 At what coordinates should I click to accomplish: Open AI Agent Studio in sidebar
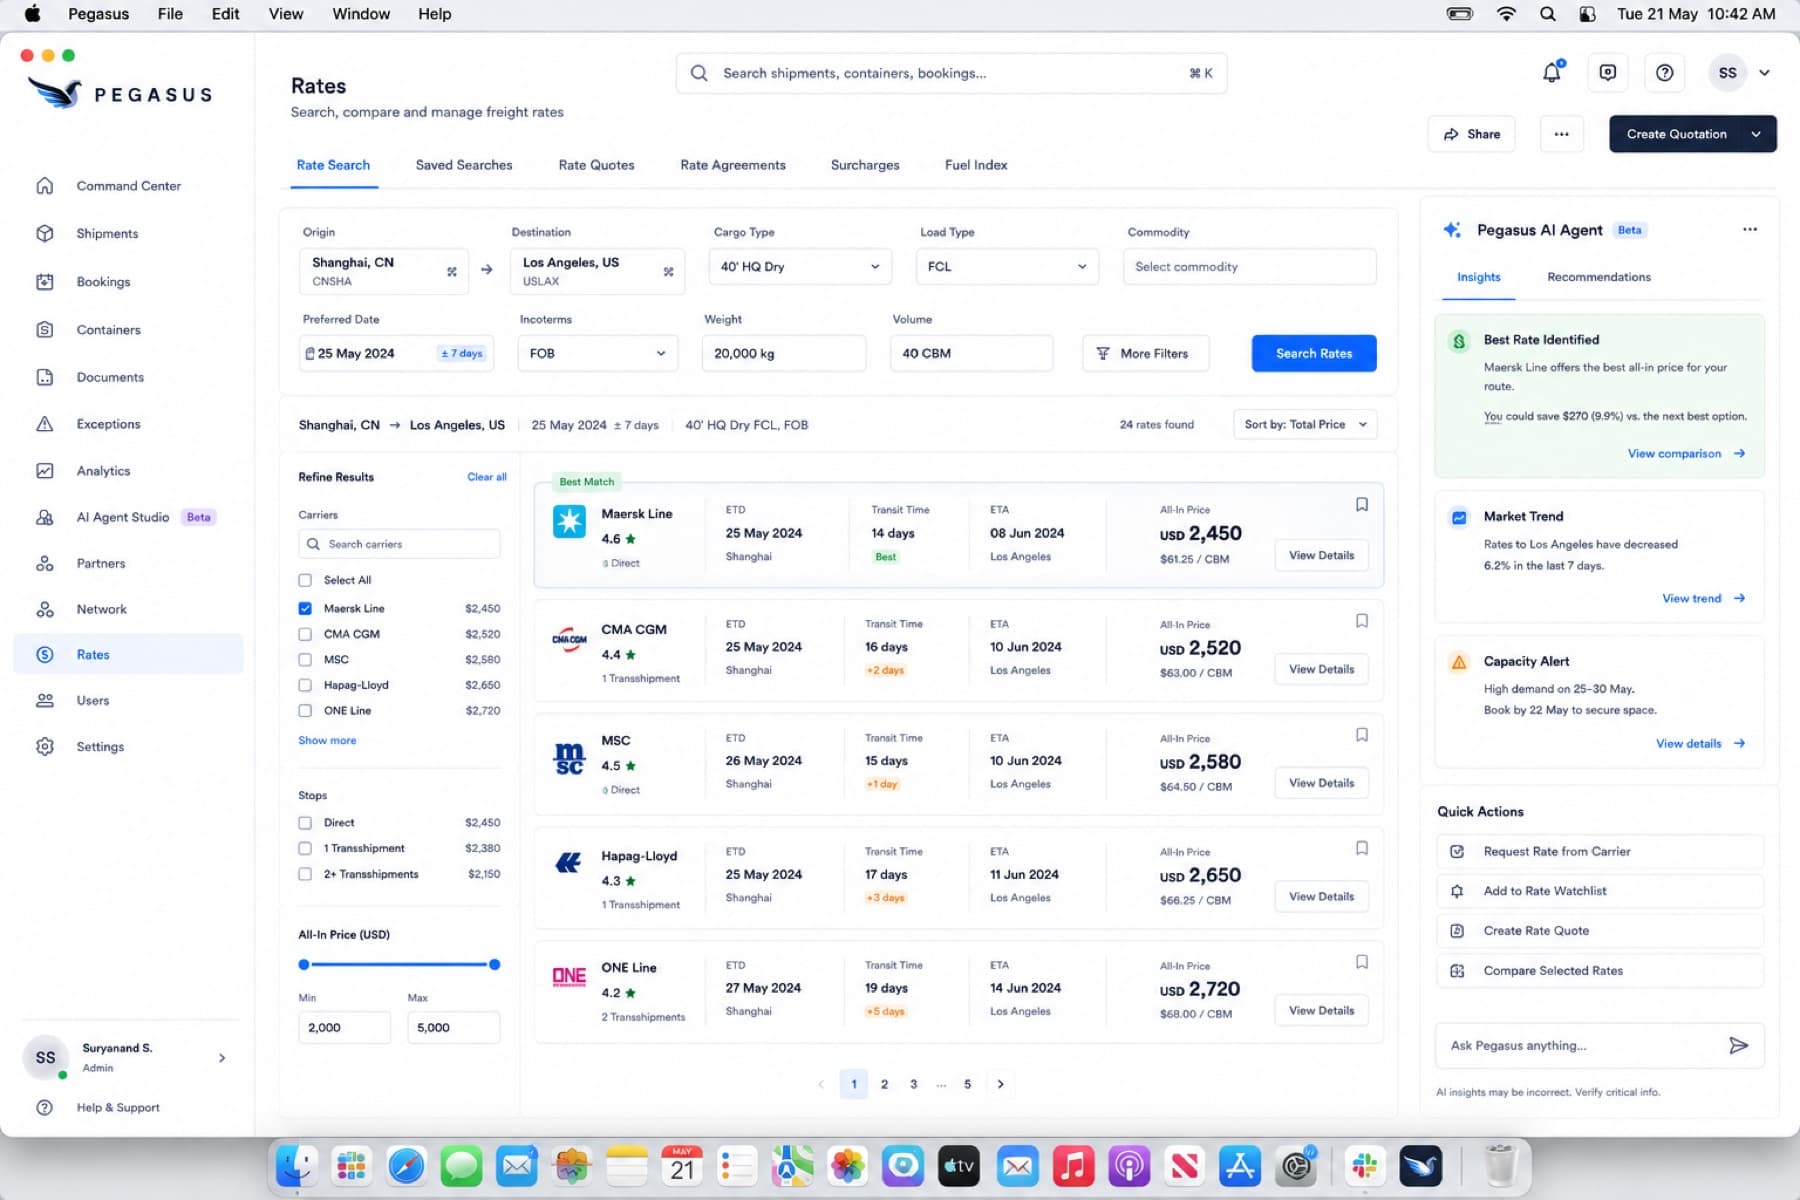click(x=123, y=517)
